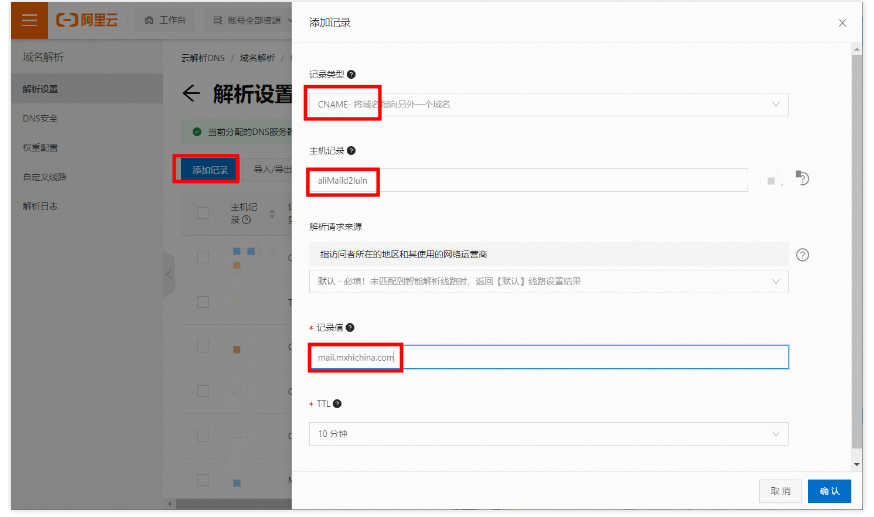The height and width of the screenshot is (517, 874).
Task: Open the TTL 10 分钟 dropdown
Action: [x=548, y=434]
